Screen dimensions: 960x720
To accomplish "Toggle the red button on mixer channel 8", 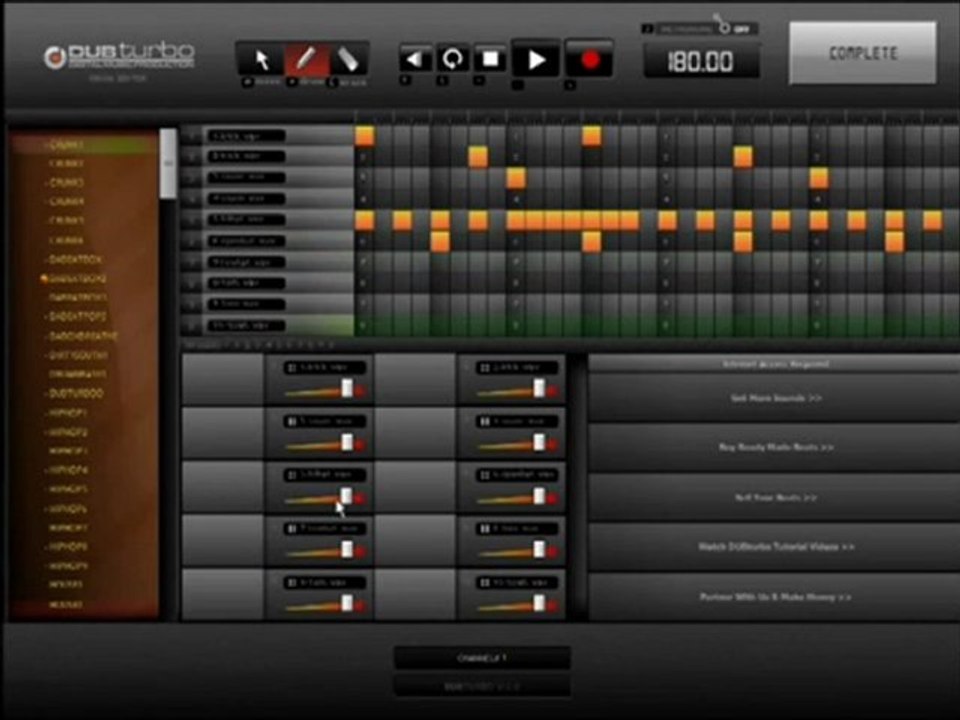I will (x=552, y=552).
